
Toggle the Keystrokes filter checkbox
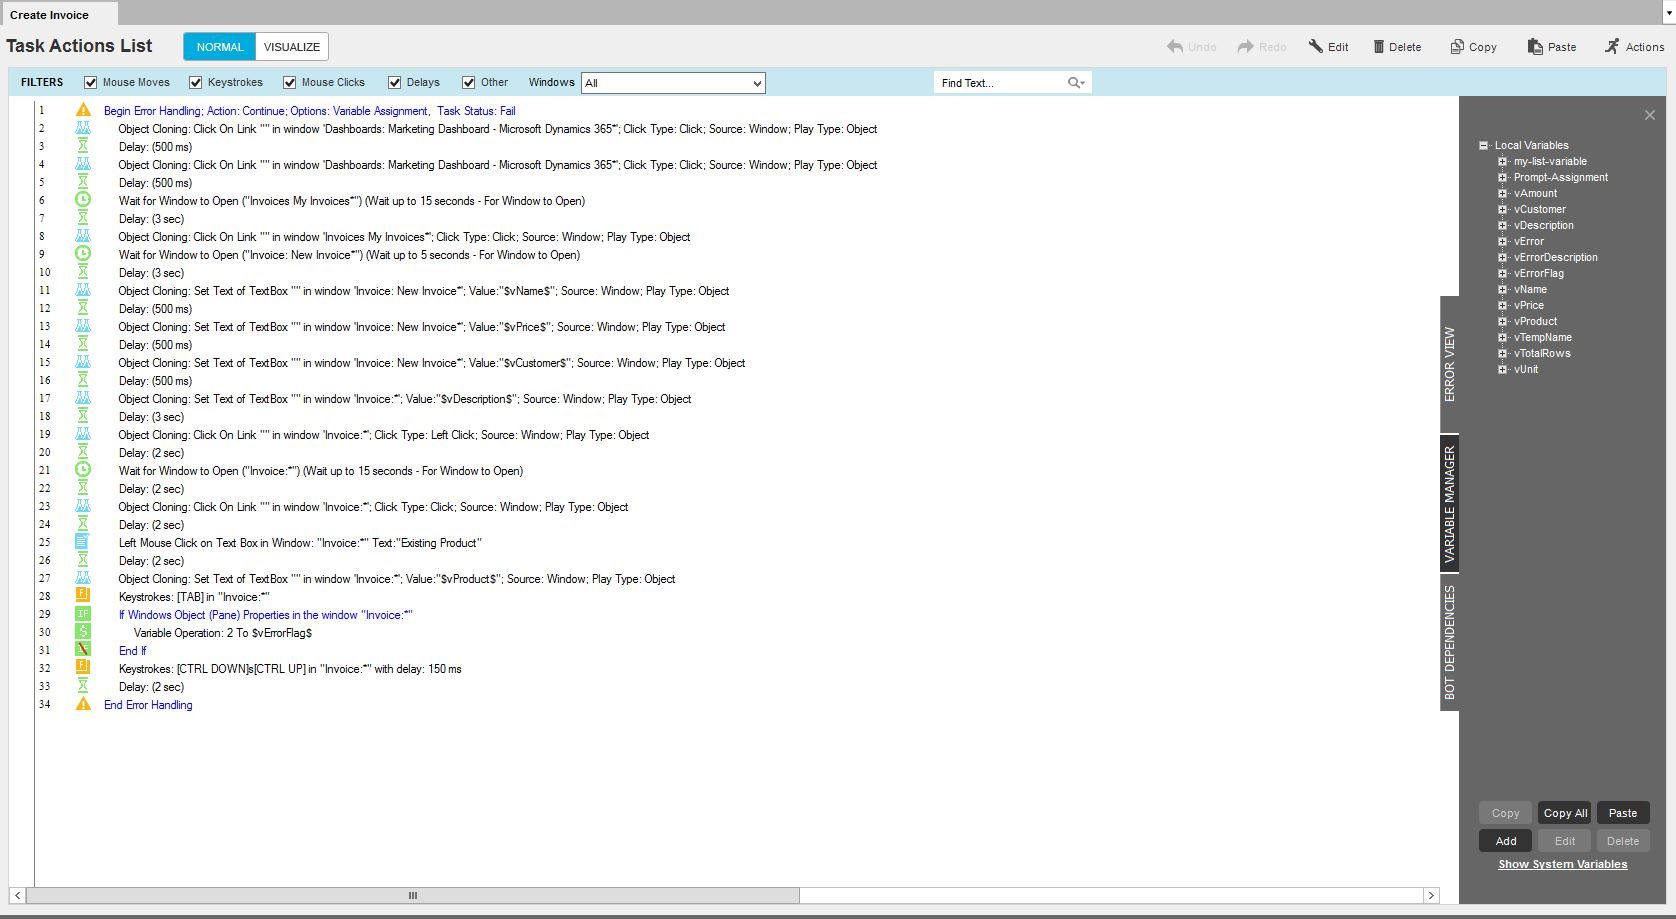point(196,83)
